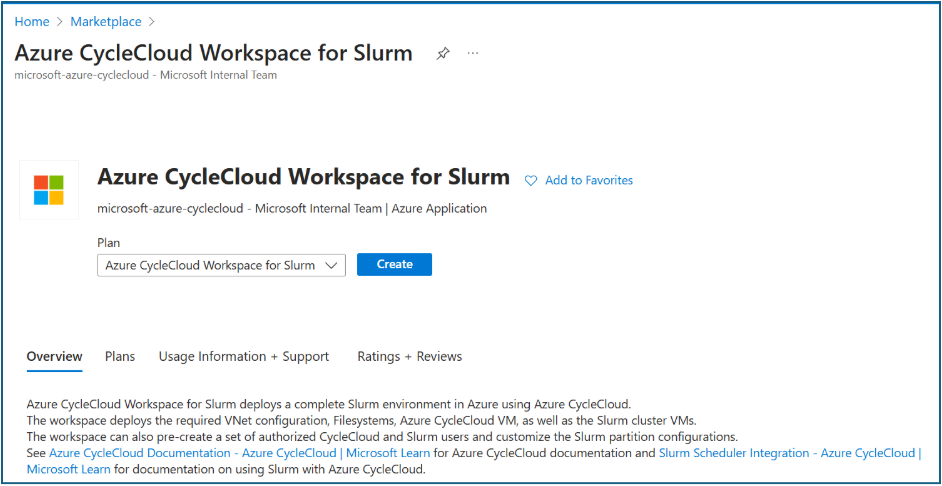Click the heart favorites icon
This screenshot has height=486, width=942.
[x=530, y=180]
